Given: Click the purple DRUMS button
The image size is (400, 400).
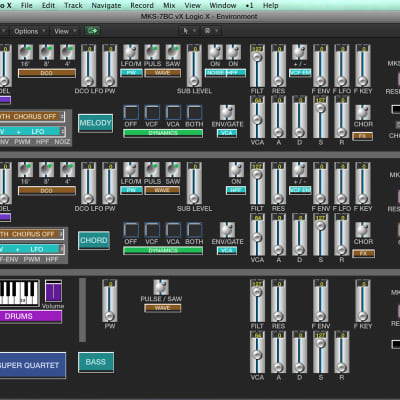Looking at the screenshot, I should point(31,316).
